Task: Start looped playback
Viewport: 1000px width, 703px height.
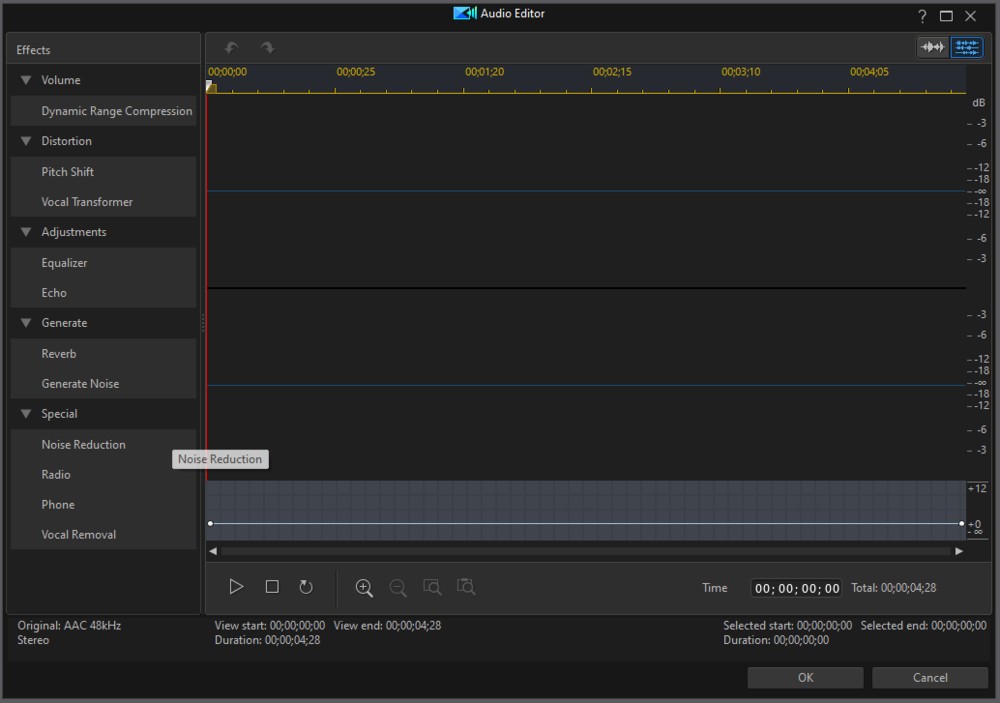Action: coord(306,587)
